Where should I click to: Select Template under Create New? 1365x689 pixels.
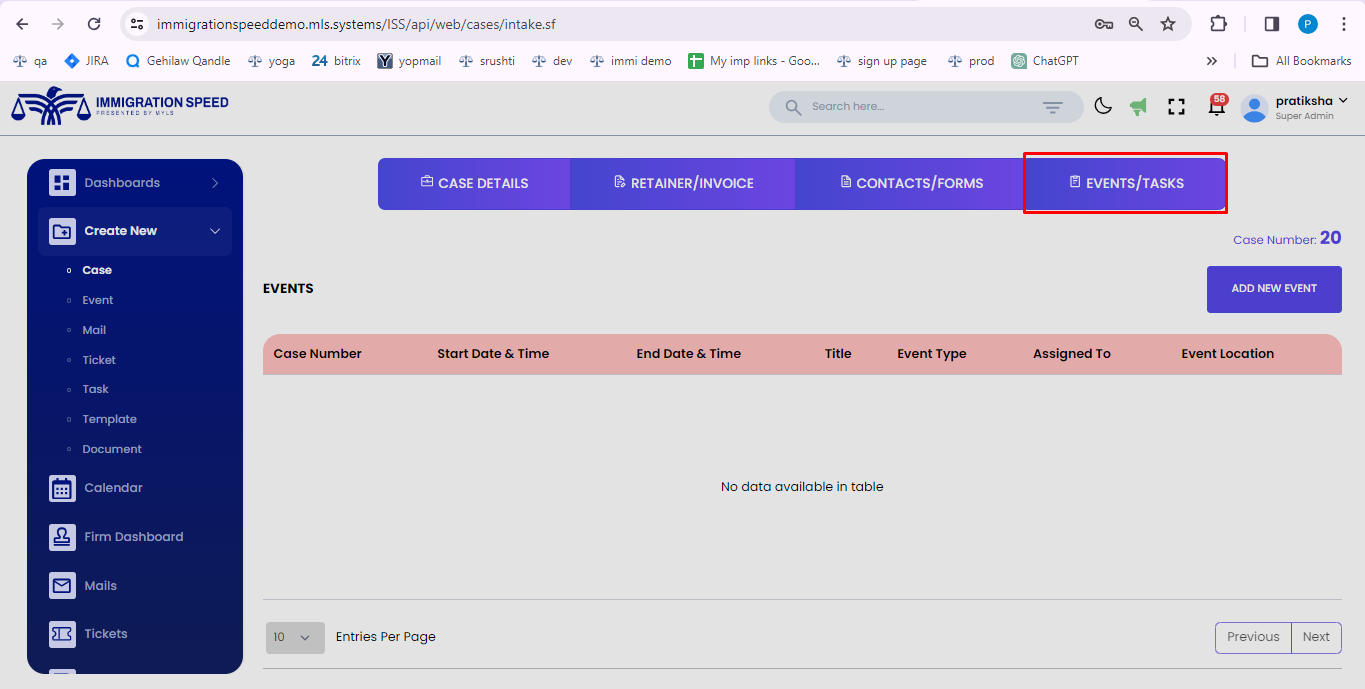pos(110,418)
